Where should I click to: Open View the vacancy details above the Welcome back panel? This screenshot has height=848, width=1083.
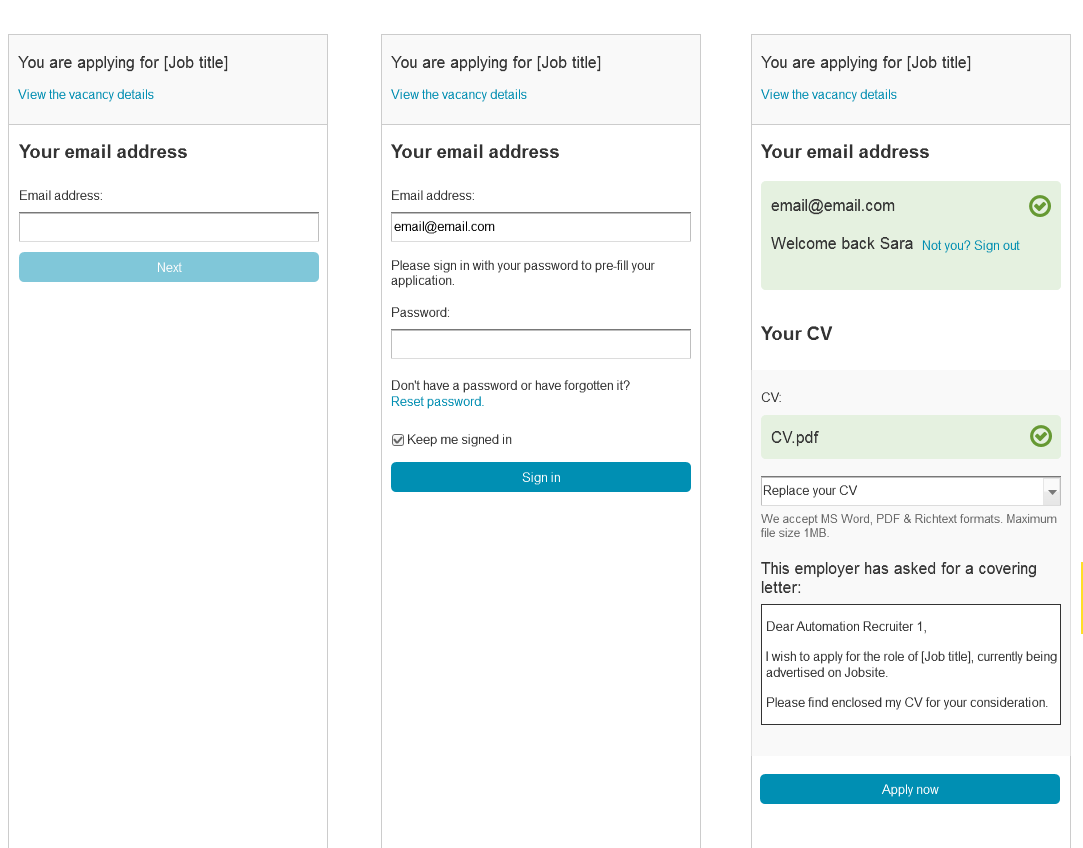click(x=828, y=95)
